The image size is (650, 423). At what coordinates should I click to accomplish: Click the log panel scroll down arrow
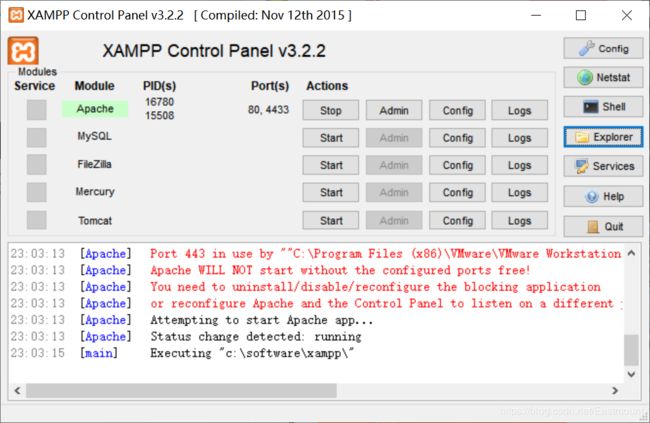(631, 374)
